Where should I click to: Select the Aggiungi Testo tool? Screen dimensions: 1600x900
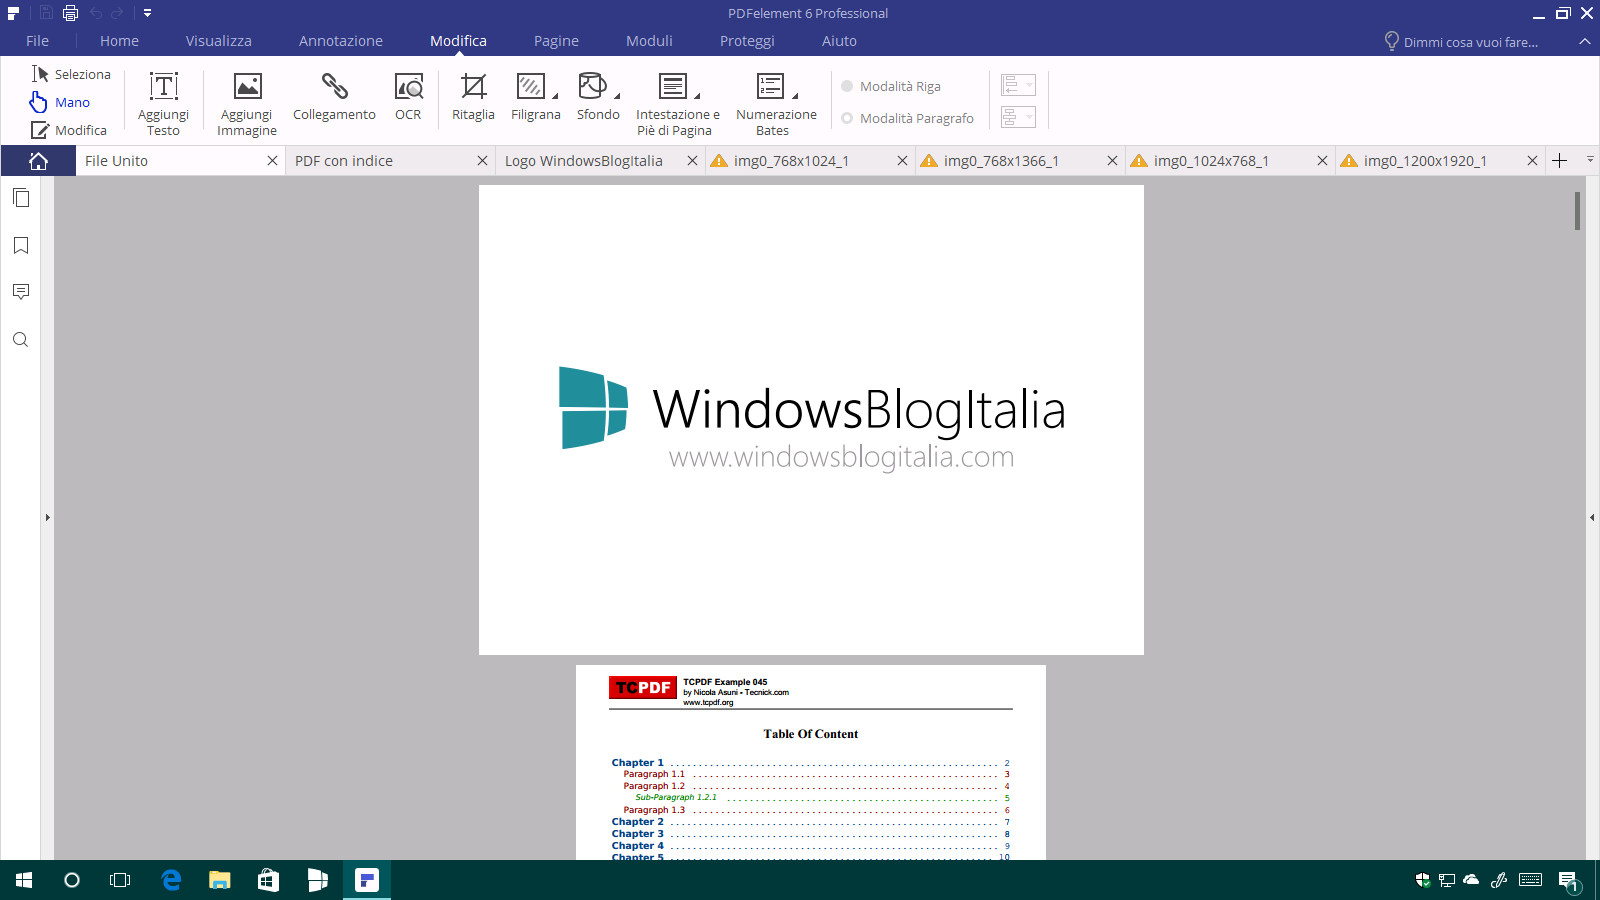(x=163, y=103)
